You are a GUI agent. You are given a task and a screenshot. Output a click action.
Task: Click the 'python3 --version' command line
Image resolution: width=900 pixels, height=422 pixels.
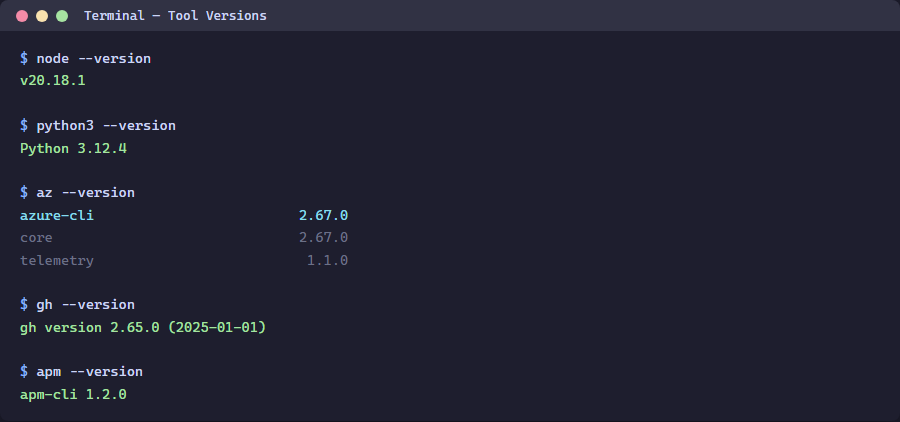click(106, 126)
